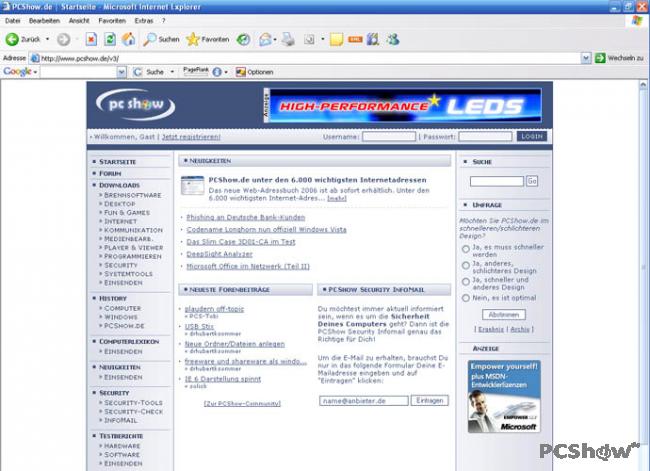Screen dimensions: 650x471
Task: Click in the Passwort field
Action: click(x=485, y=136)
